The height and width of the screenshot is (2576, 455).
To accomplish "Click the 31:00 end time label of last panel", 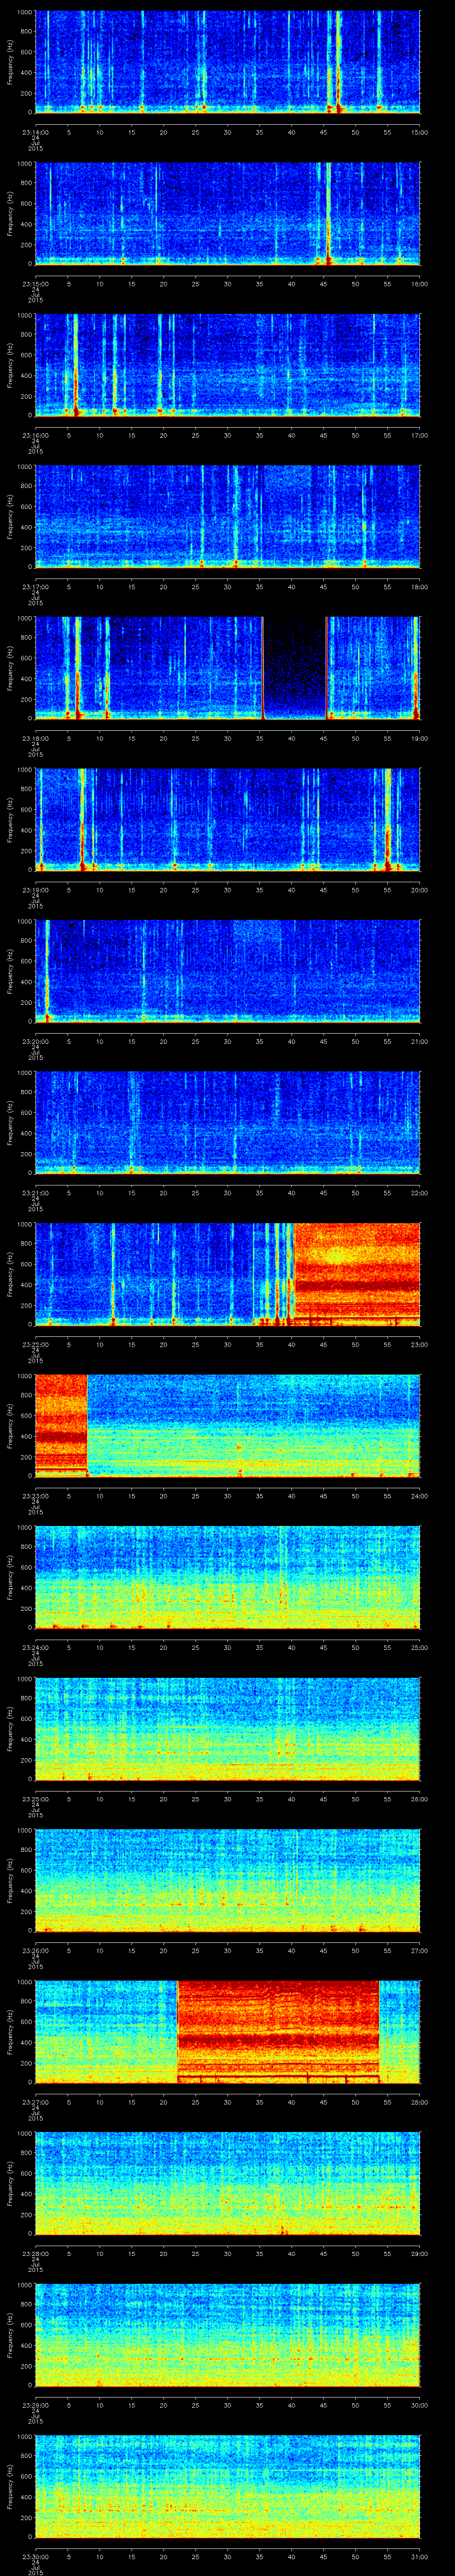I will [x=419, y=2556].
